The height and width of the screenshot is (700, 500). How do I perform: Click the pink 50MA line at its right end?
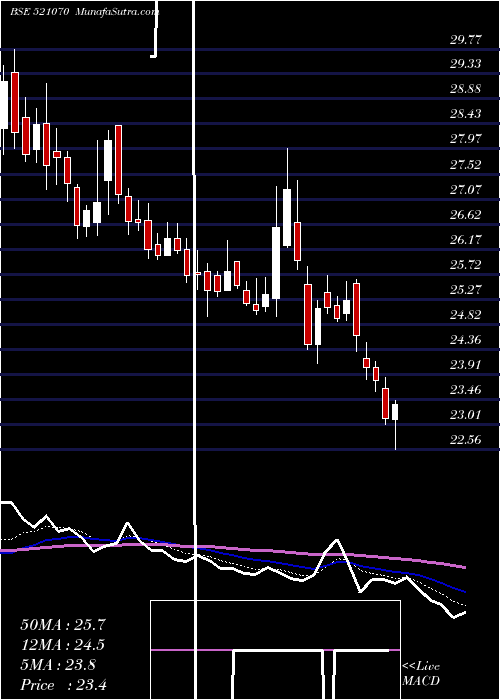(x=463, y=567)
